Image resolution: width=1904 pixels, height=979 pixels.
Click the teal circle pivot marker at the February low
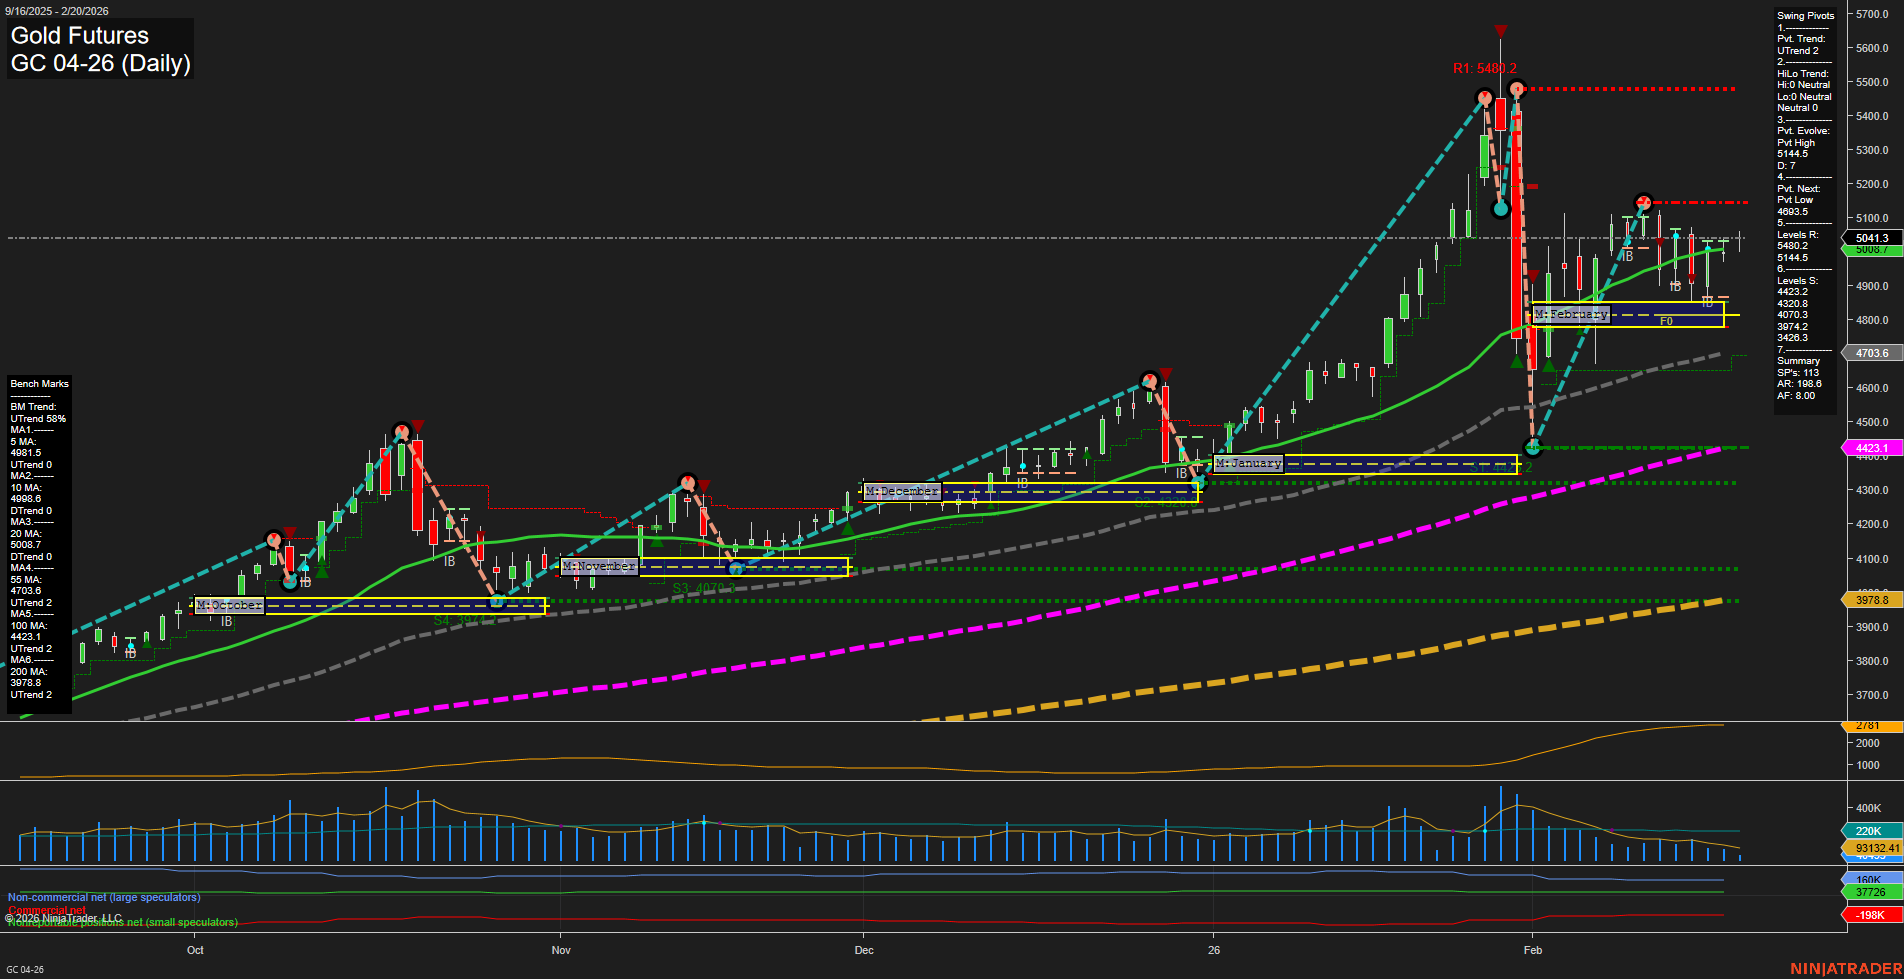click(x=1533, y=447)
